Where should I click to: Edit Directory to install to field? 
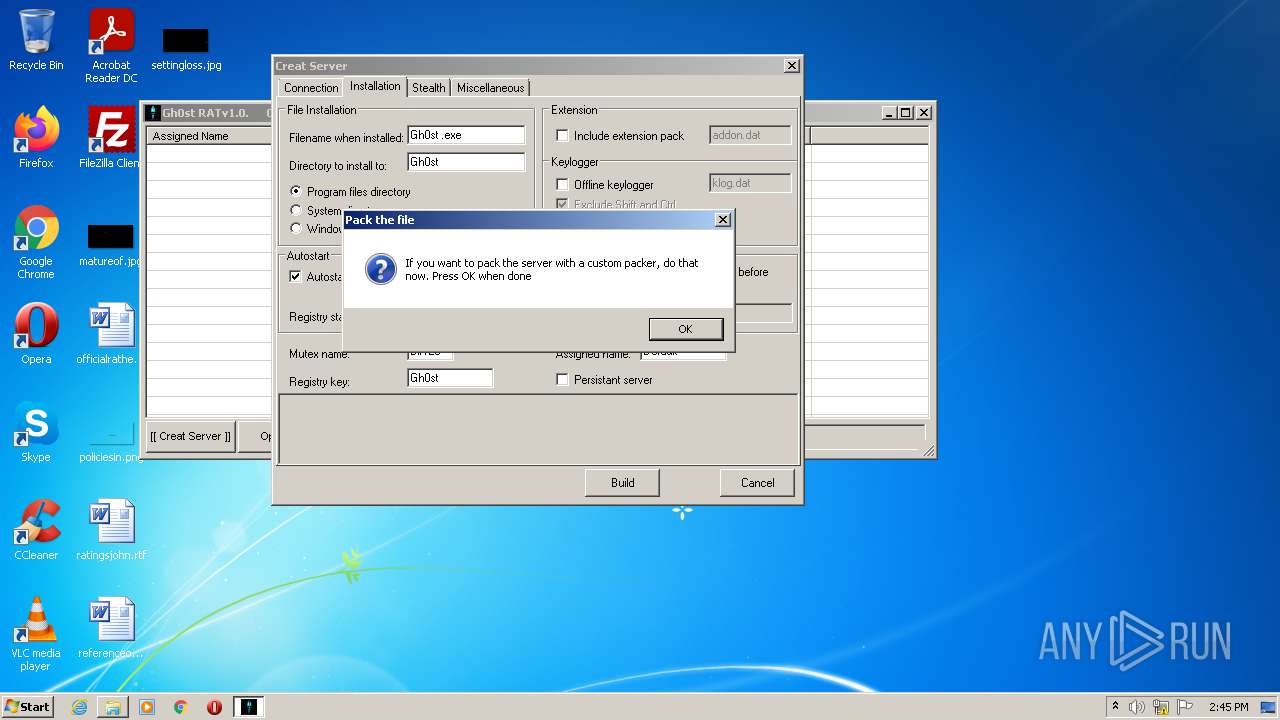click(x=466, y=162)
